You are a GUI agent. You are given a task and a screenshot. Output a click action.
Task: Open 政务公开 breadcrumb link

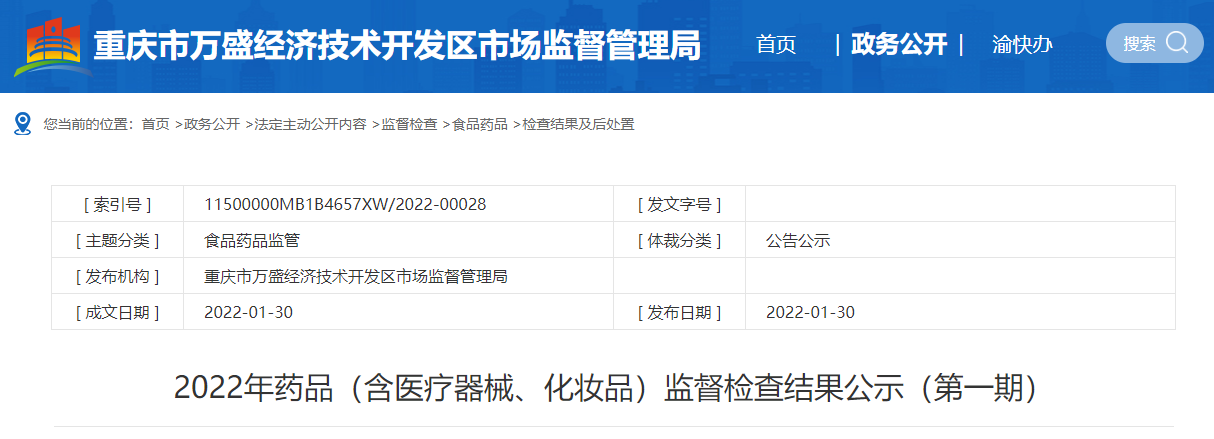coord(212,125)
